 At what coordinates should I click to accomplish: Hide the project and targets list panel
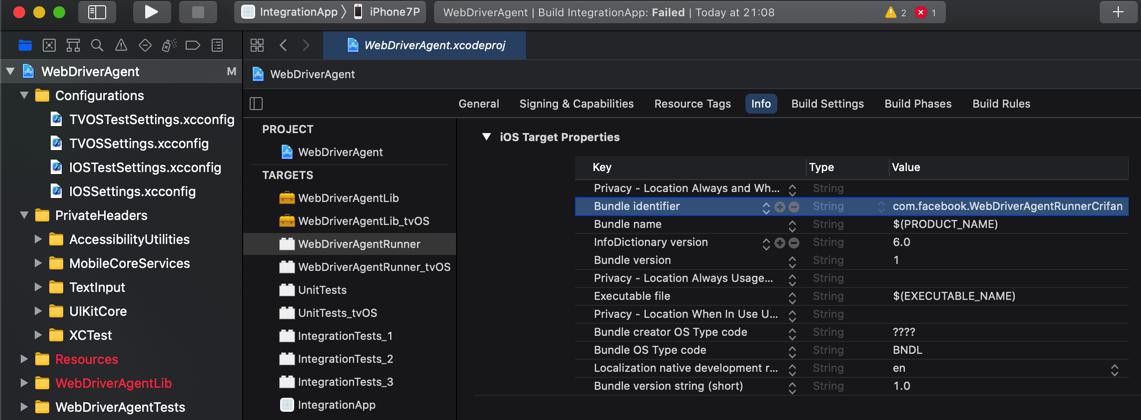point(256,104)
